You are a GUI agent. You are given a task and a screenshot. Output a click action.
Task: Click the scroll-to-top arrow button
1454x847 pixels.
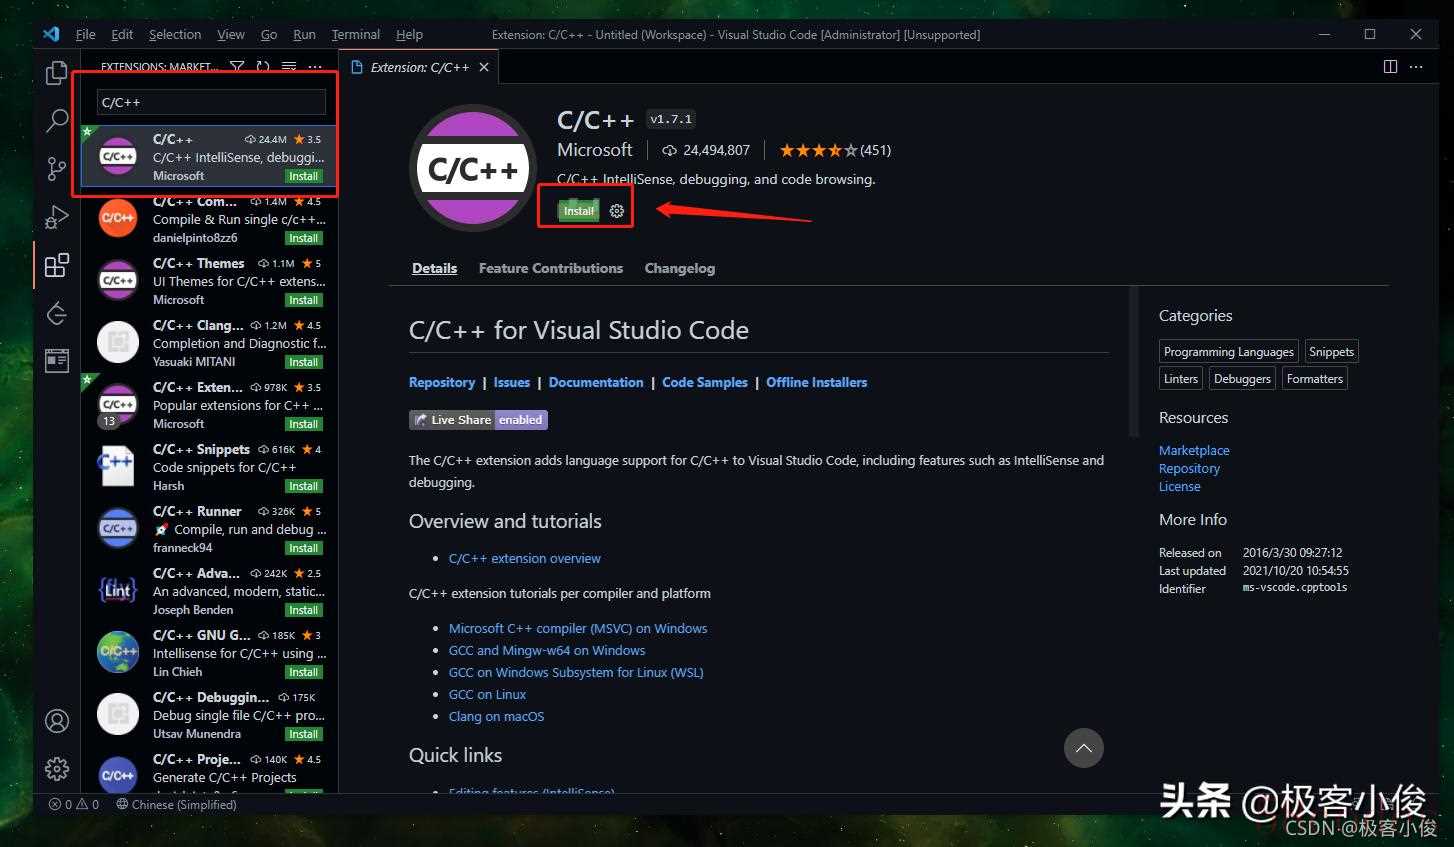(1083, 748)
